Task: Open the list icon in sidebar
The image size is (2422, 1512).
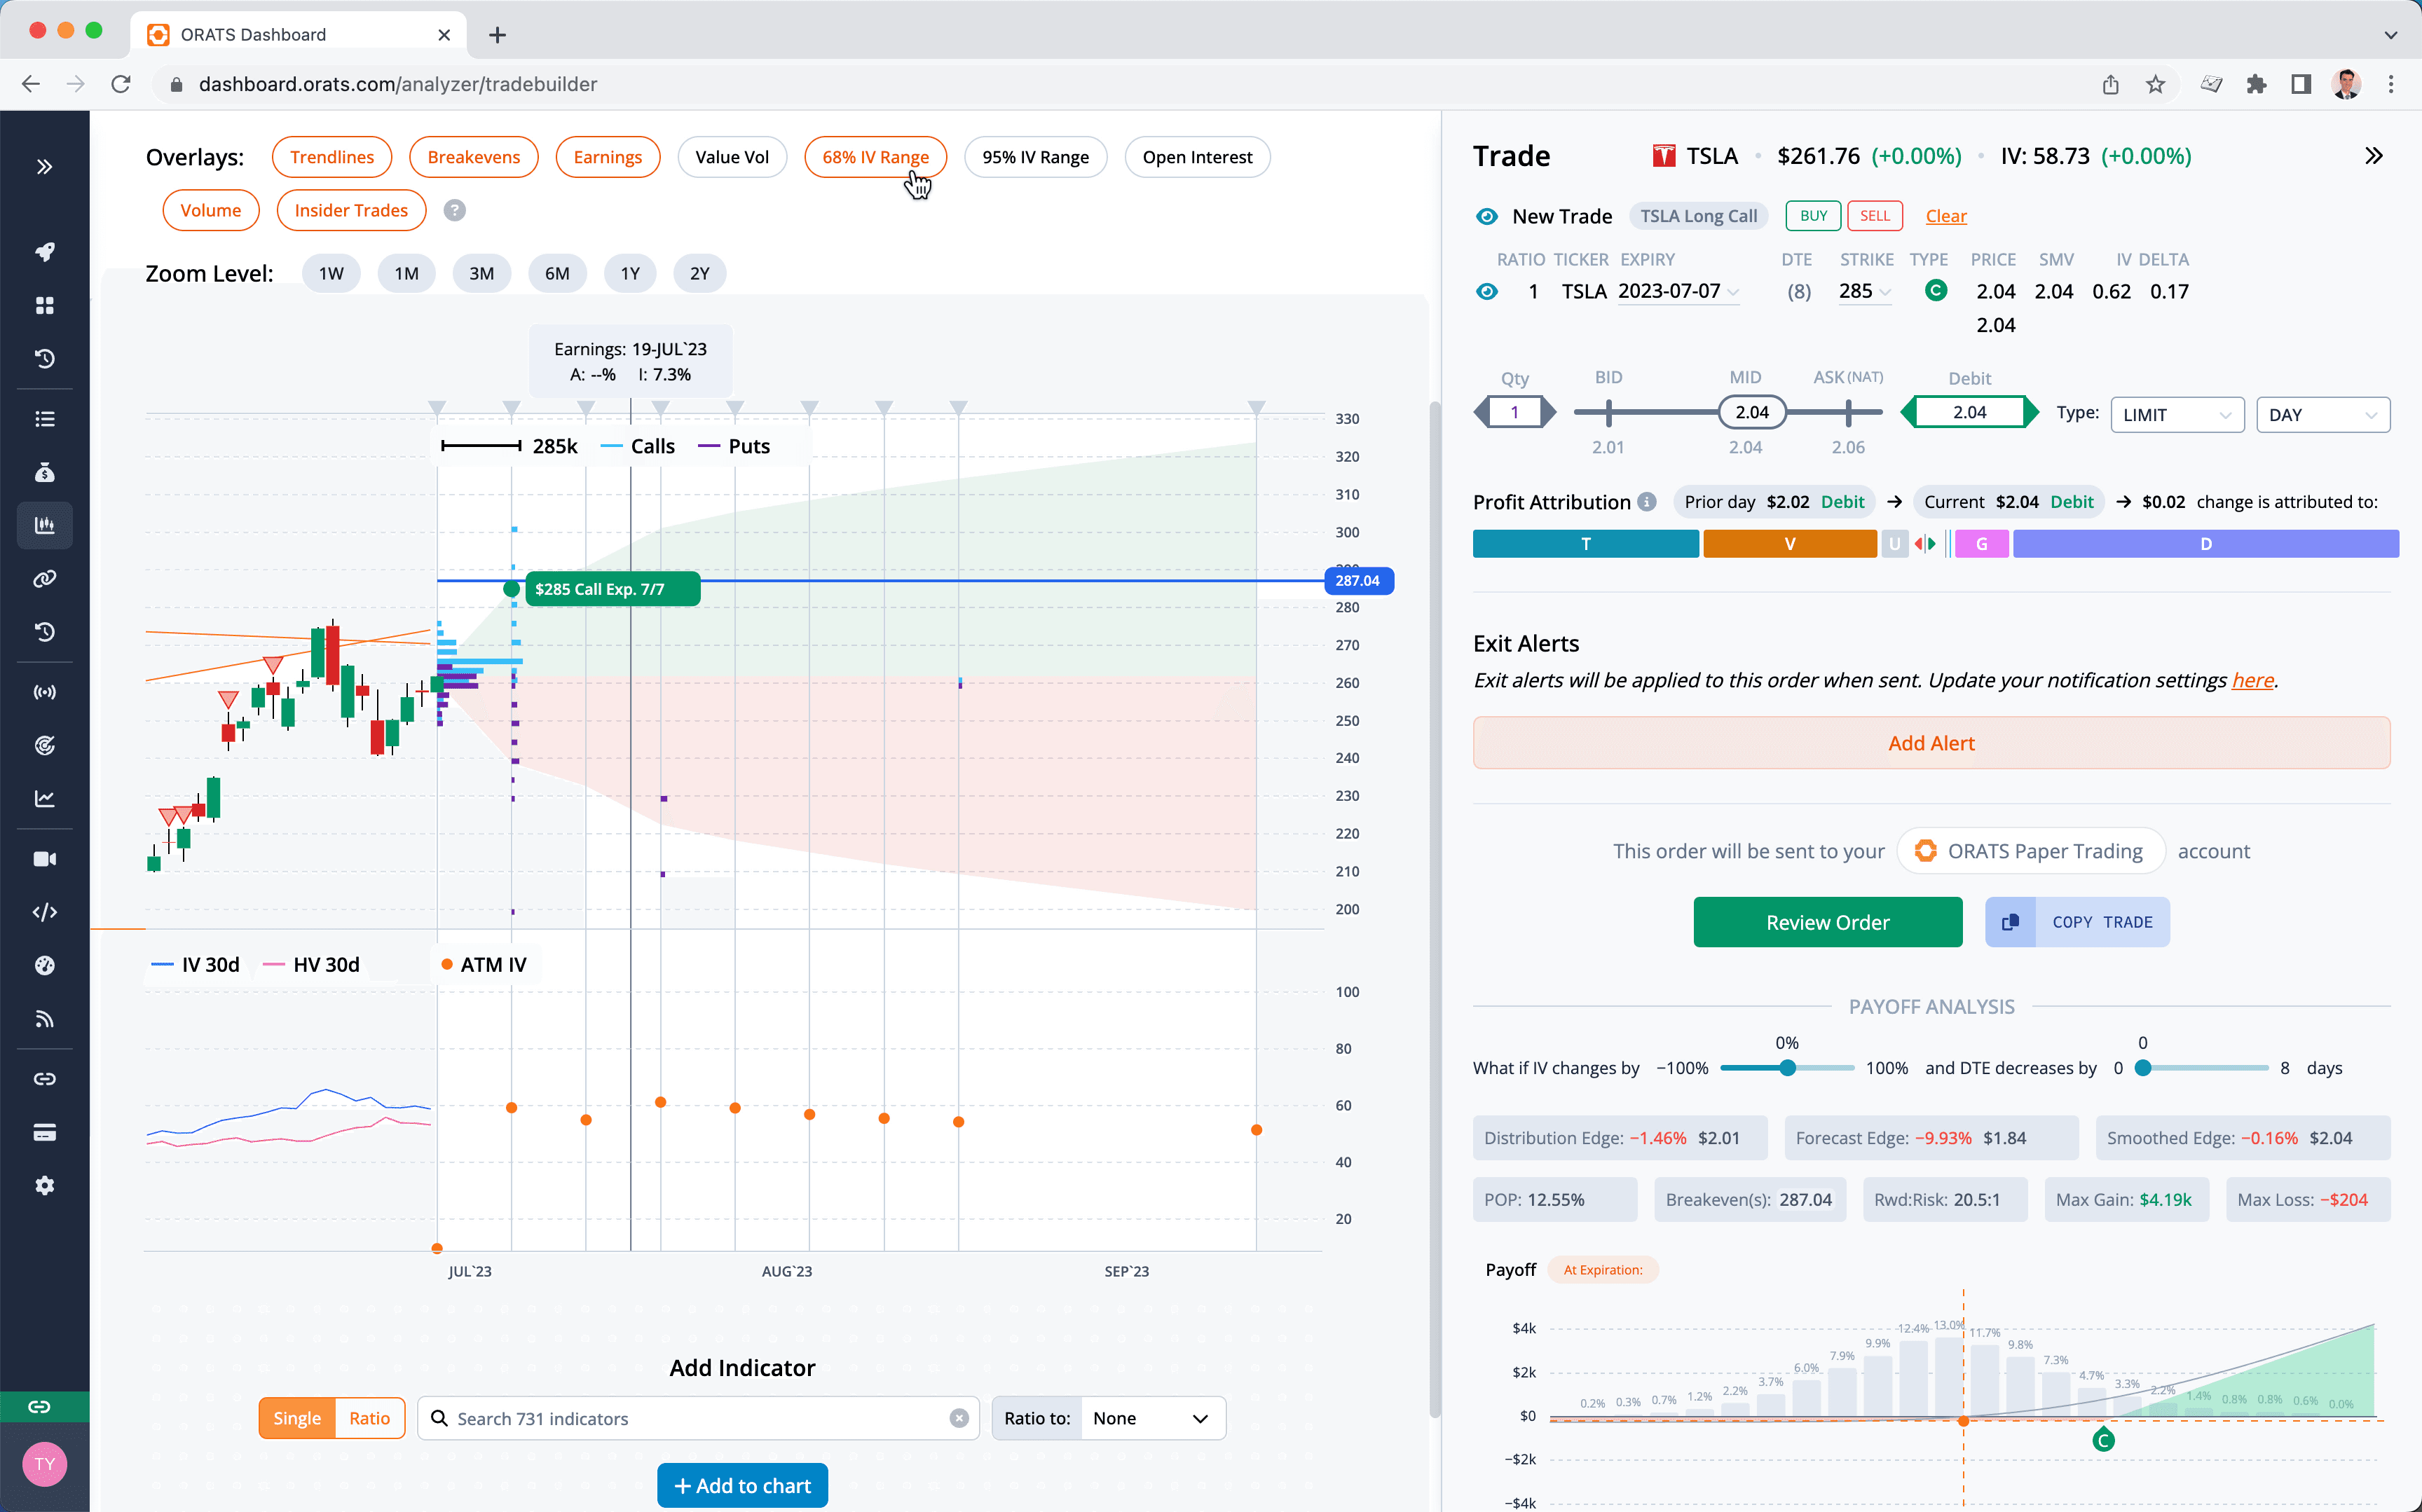Action: (44, 419)
